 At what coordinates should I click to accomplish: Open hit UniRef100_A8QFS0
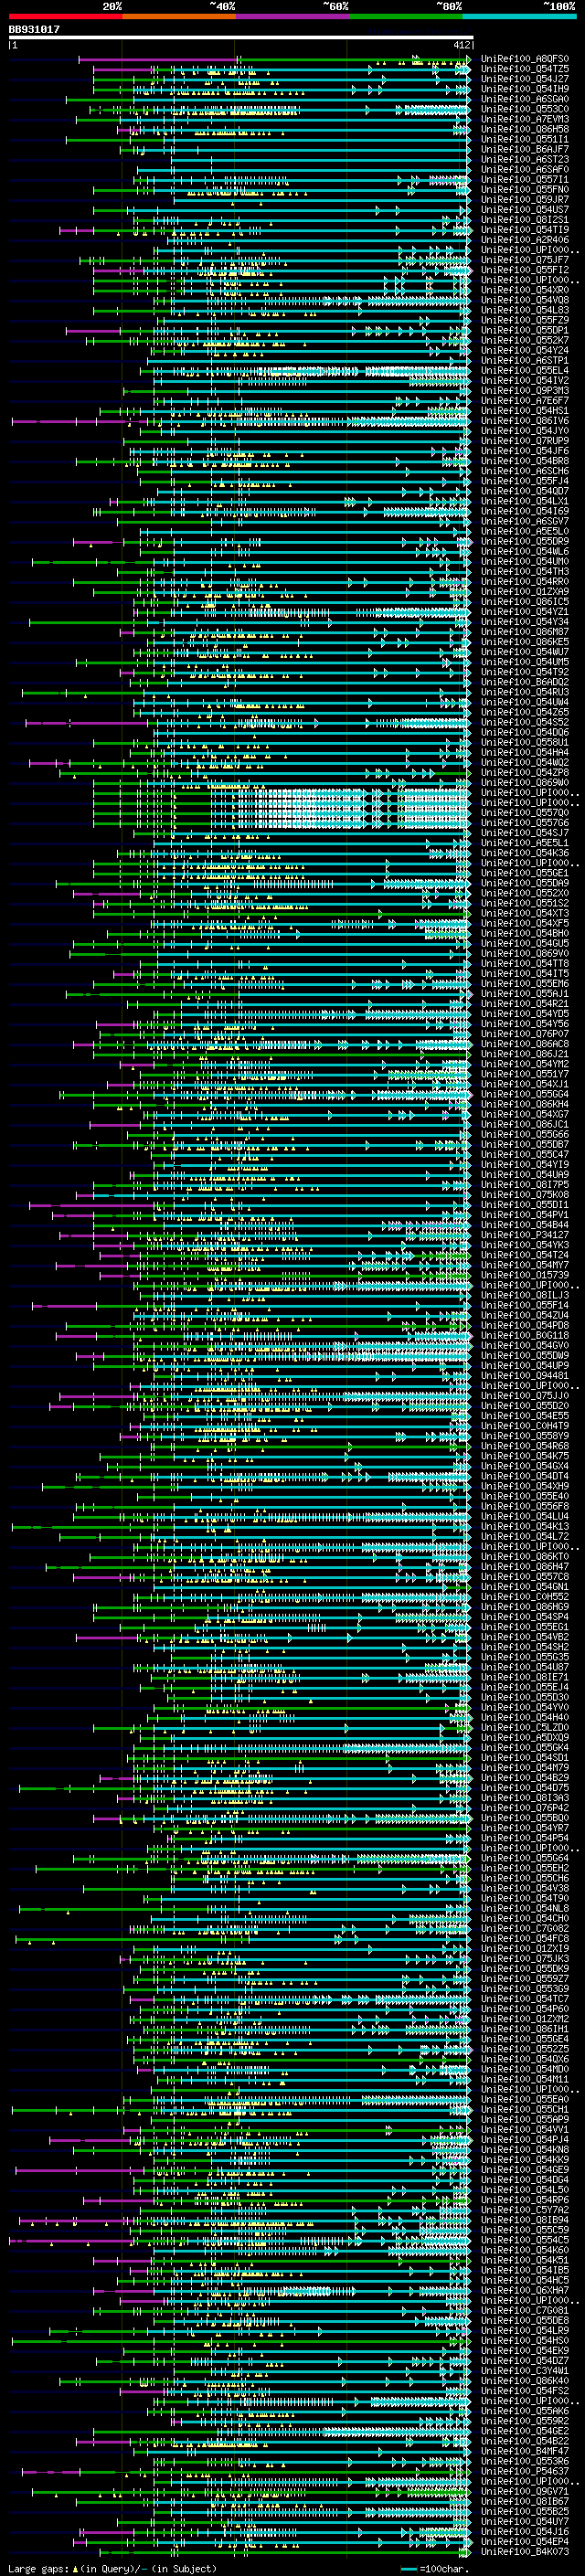point(525,59)
